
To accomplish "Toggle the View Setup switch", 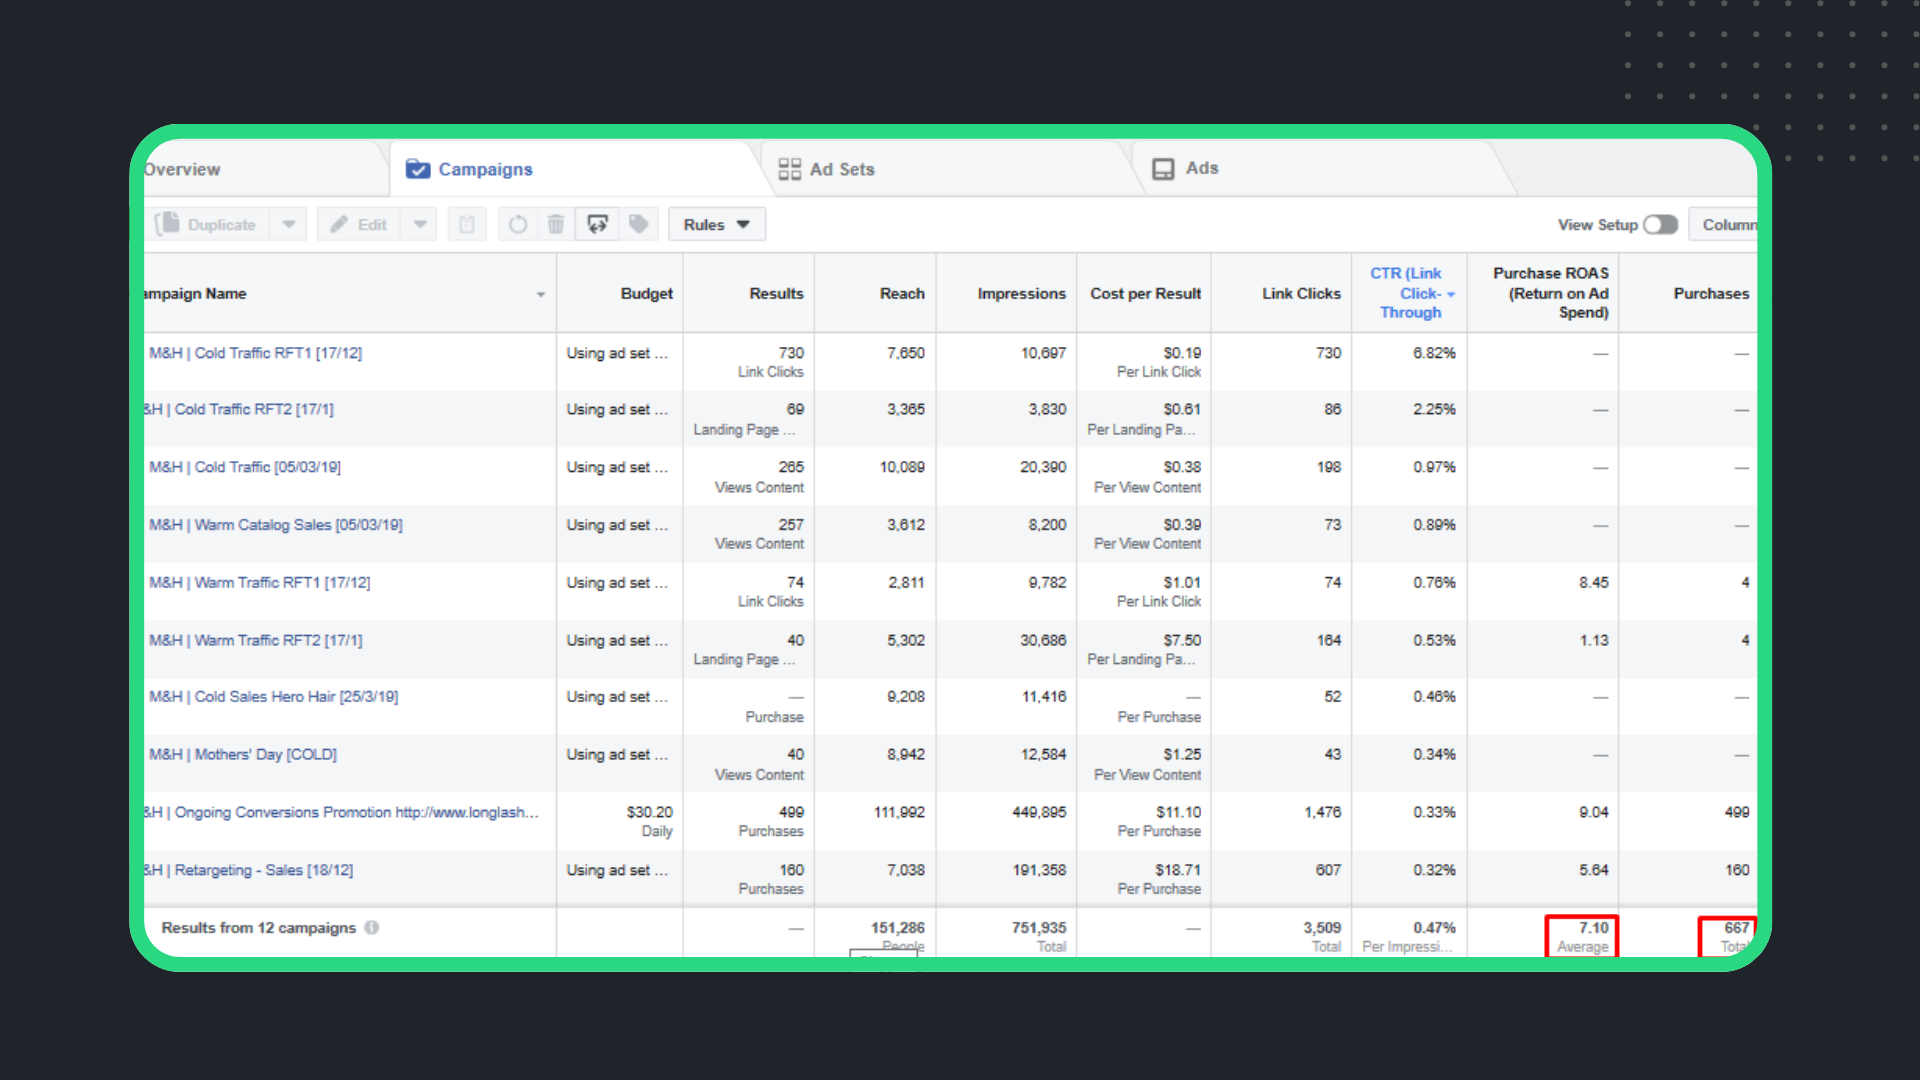I will pos(1660,225).
